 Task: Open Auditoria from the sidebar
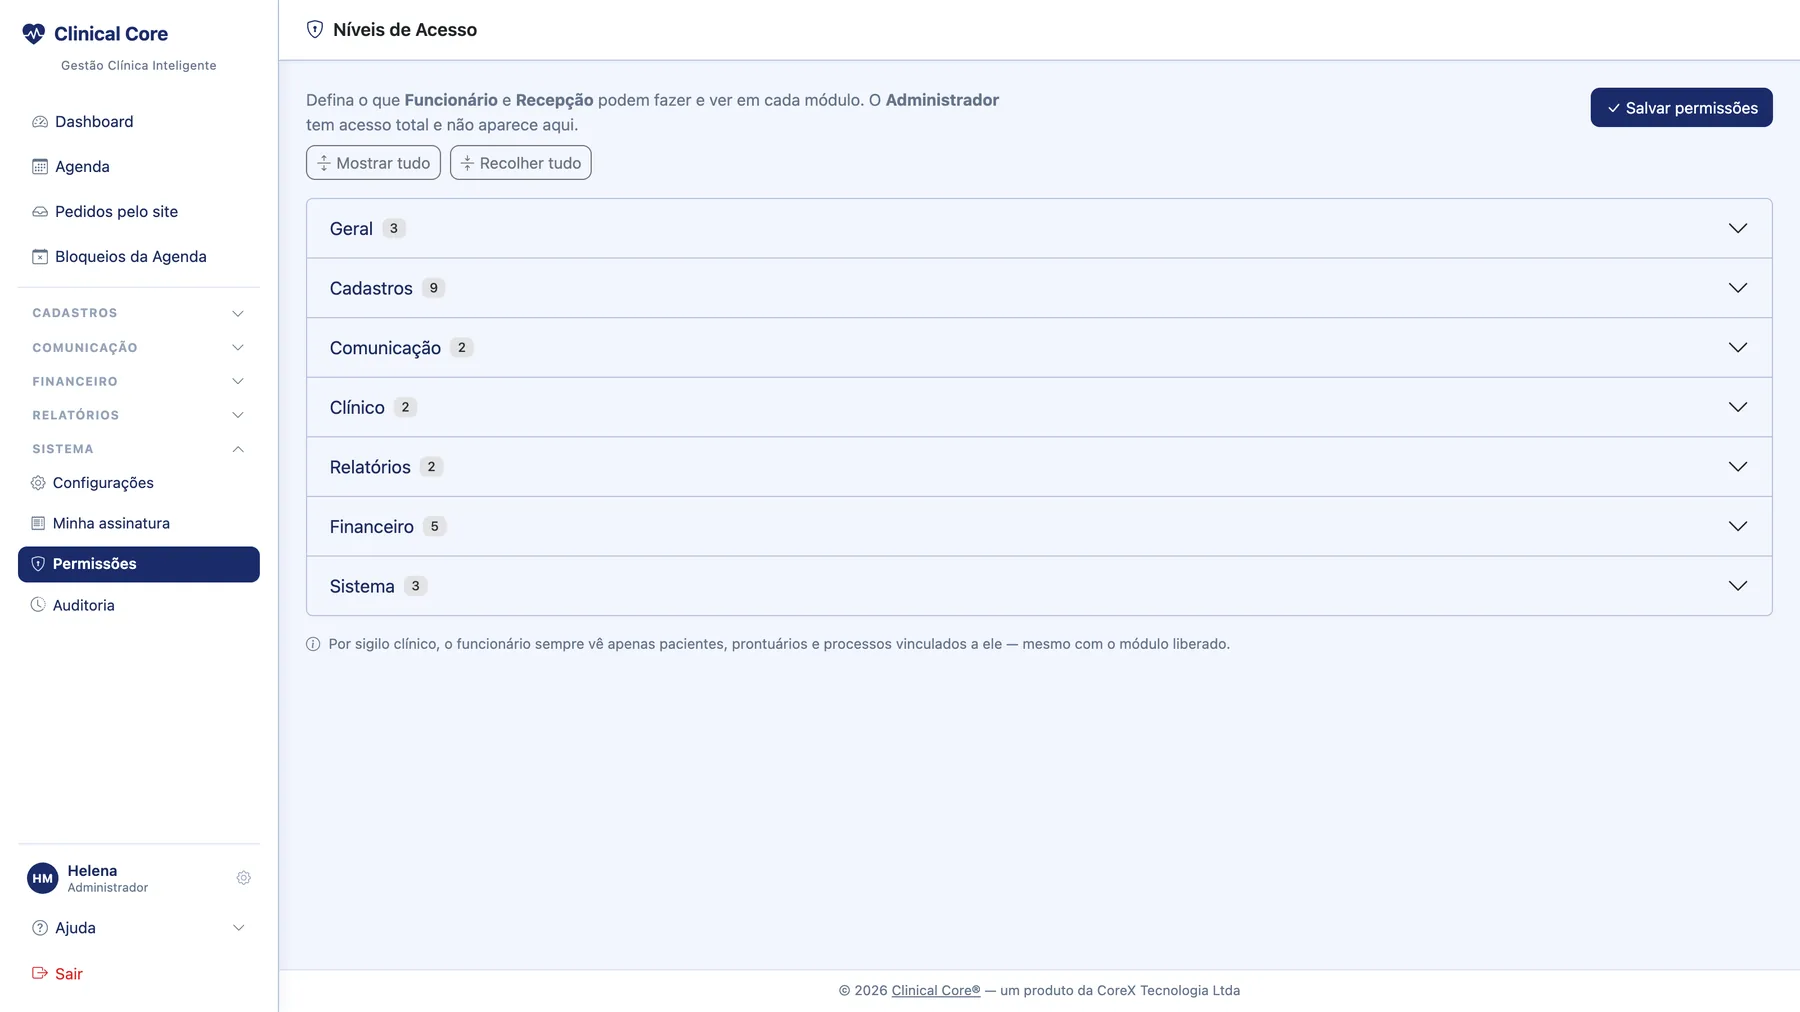tap(139, 605)
